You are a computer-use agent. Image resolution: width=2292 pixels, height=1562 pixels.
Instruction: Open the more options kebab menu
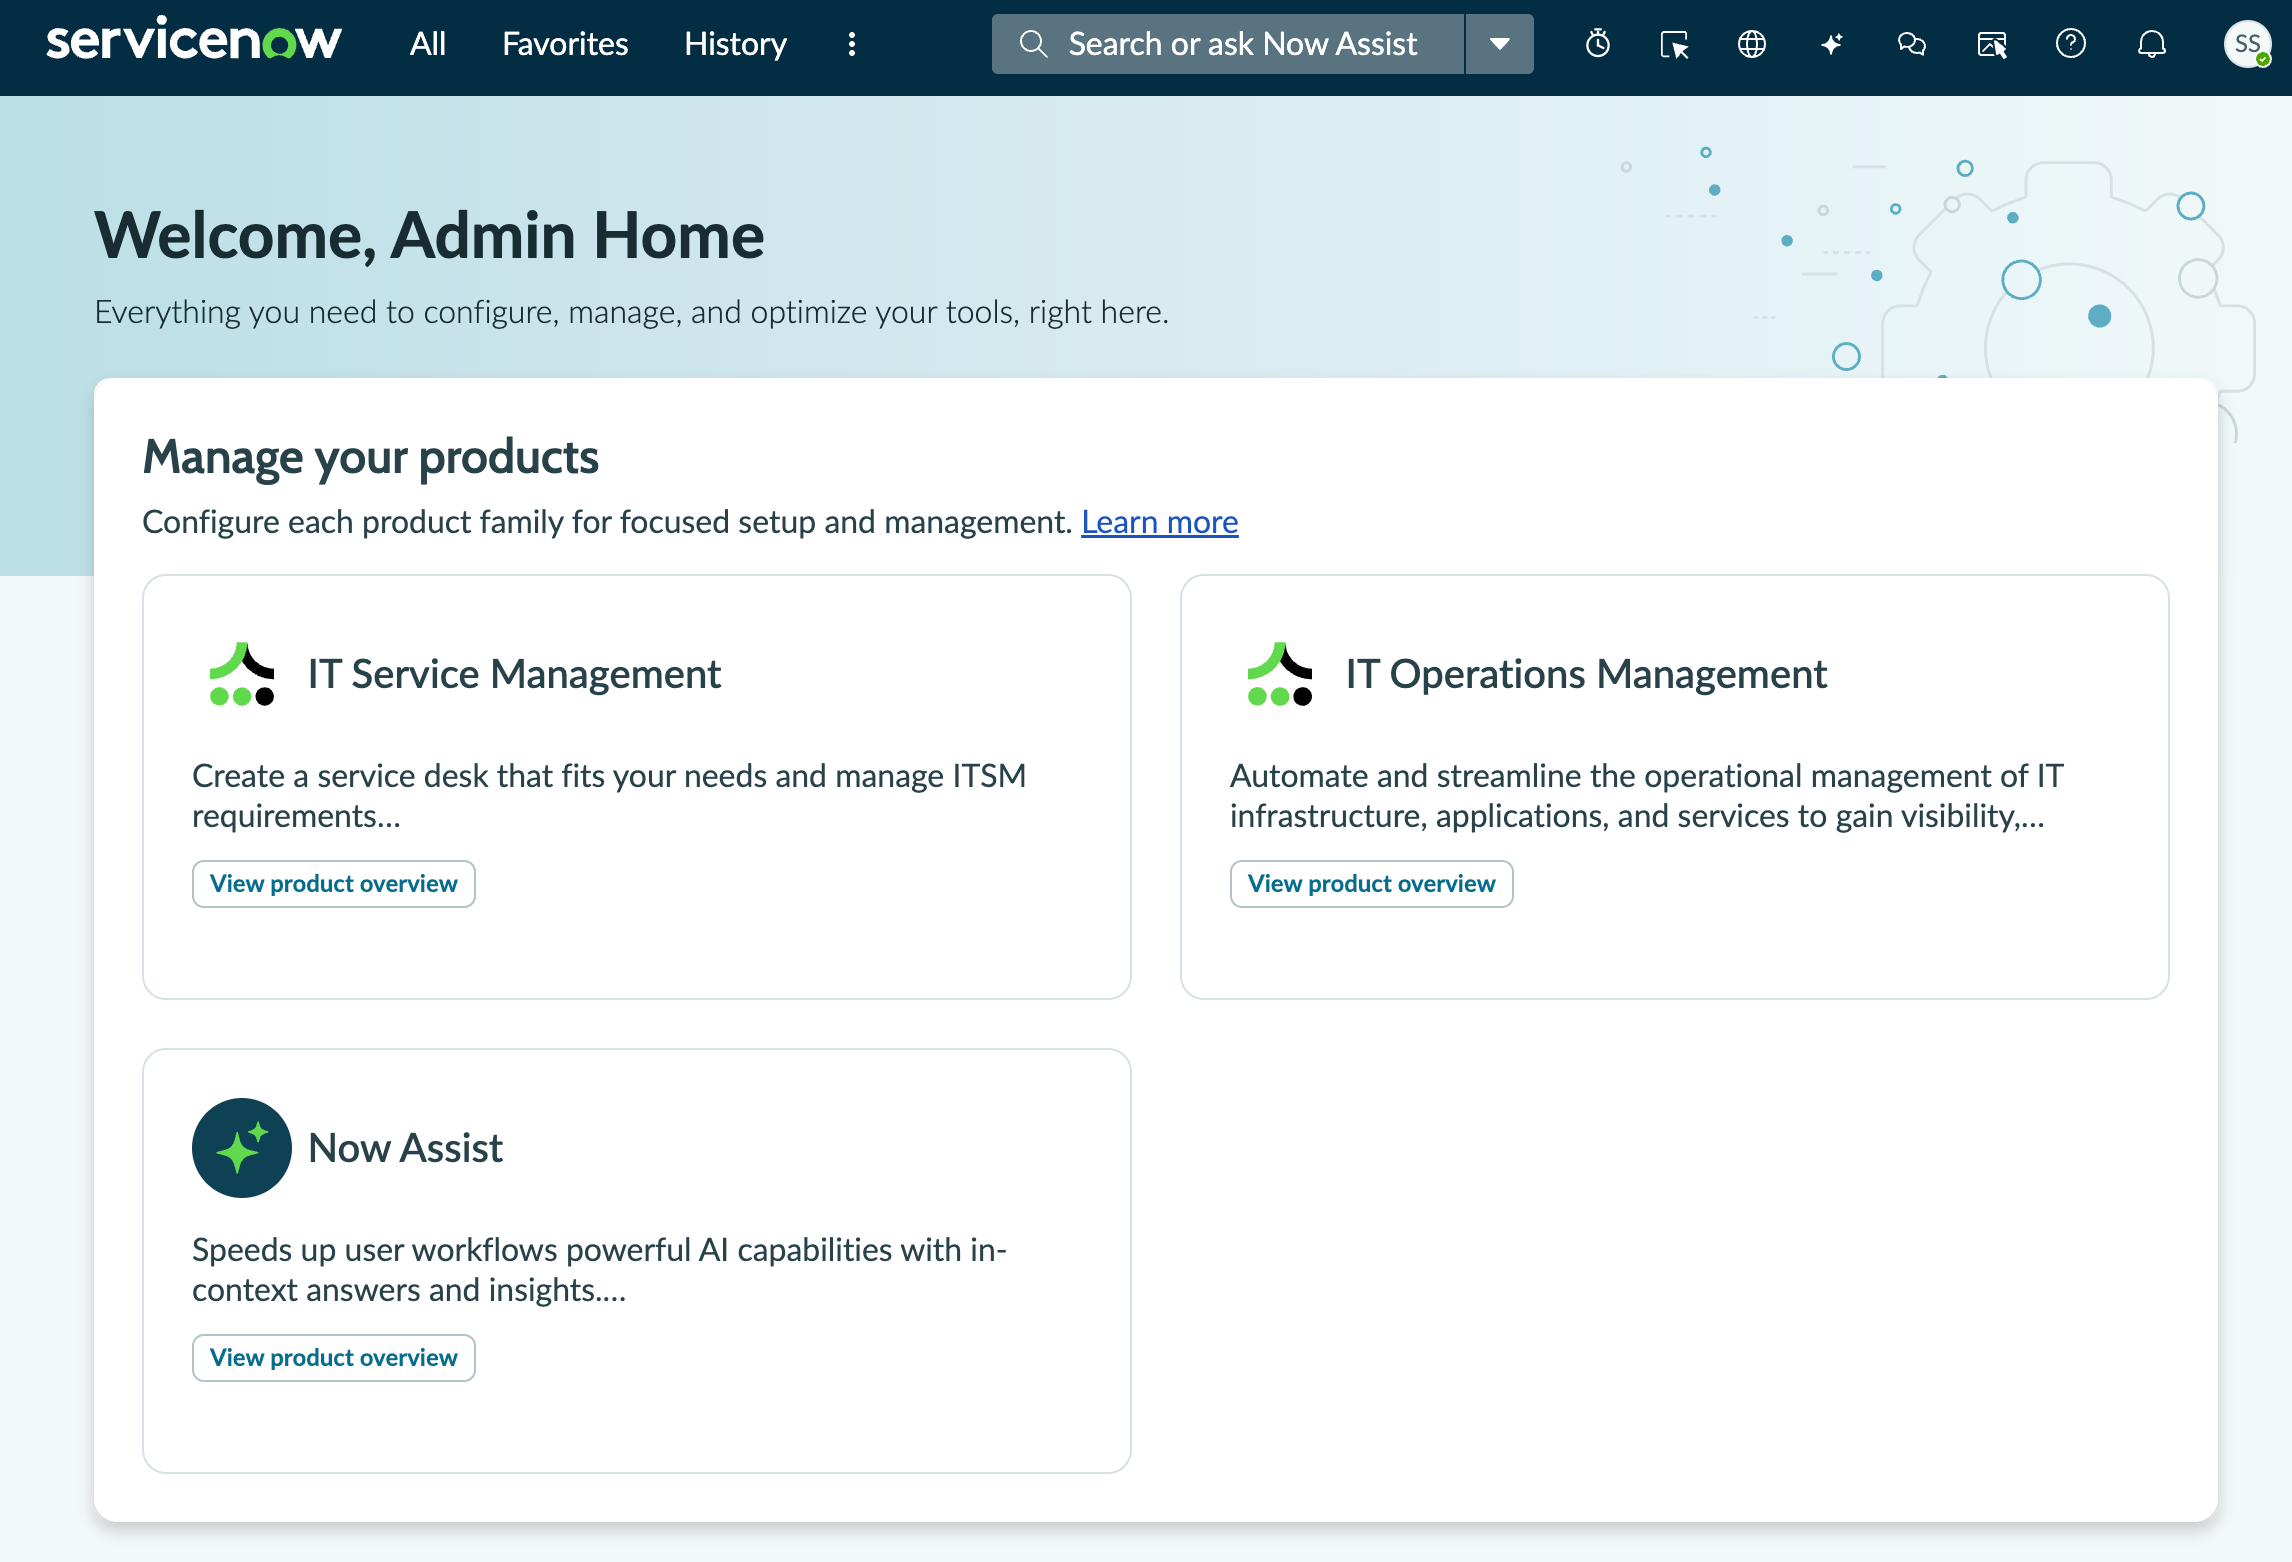click(851, 44)
